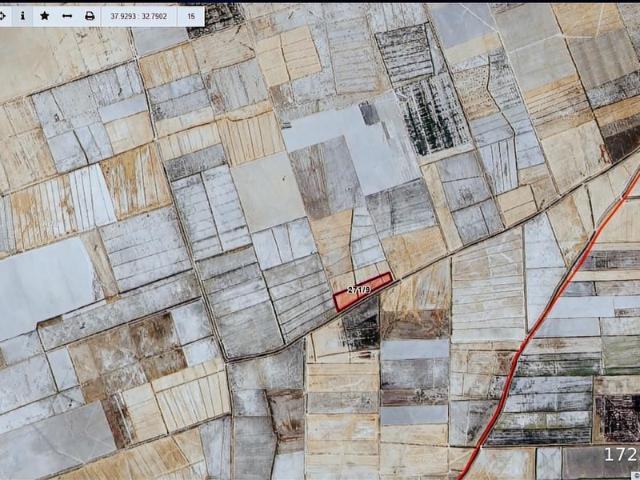
Task: Click the star favorites icon
Action: point(44,16)
